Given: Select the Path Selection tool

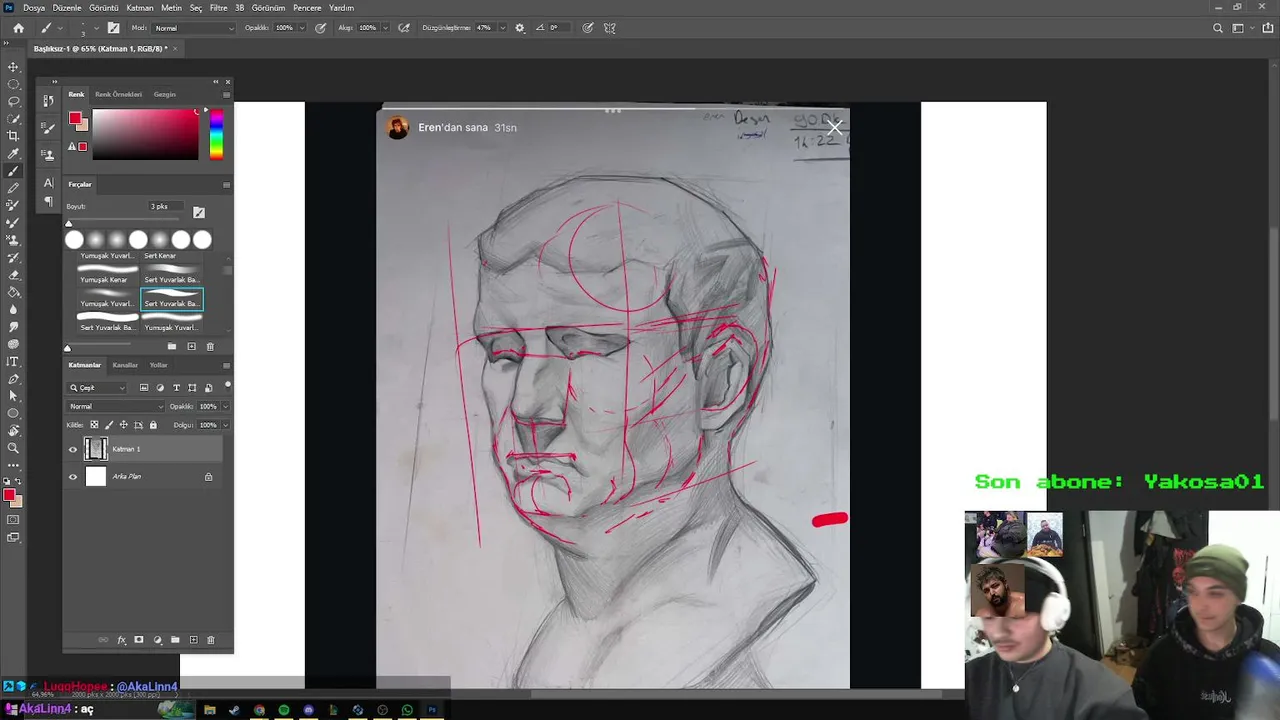Looking at the screenshot, I should (13, 396).
